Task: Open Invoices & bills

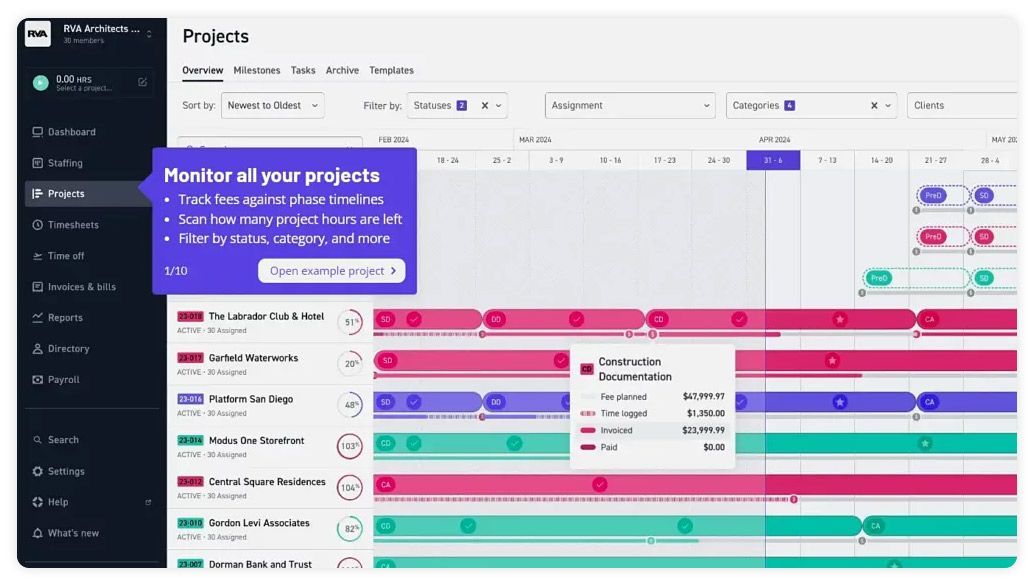Action: coord(78,287)
